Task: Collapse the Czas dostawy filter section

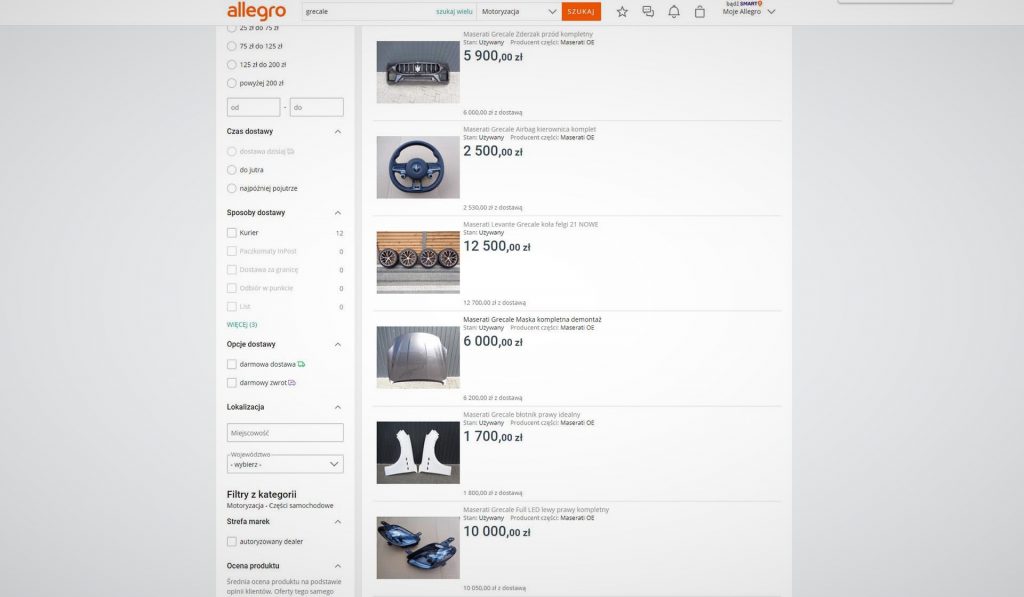Action: tap(337, 131)
